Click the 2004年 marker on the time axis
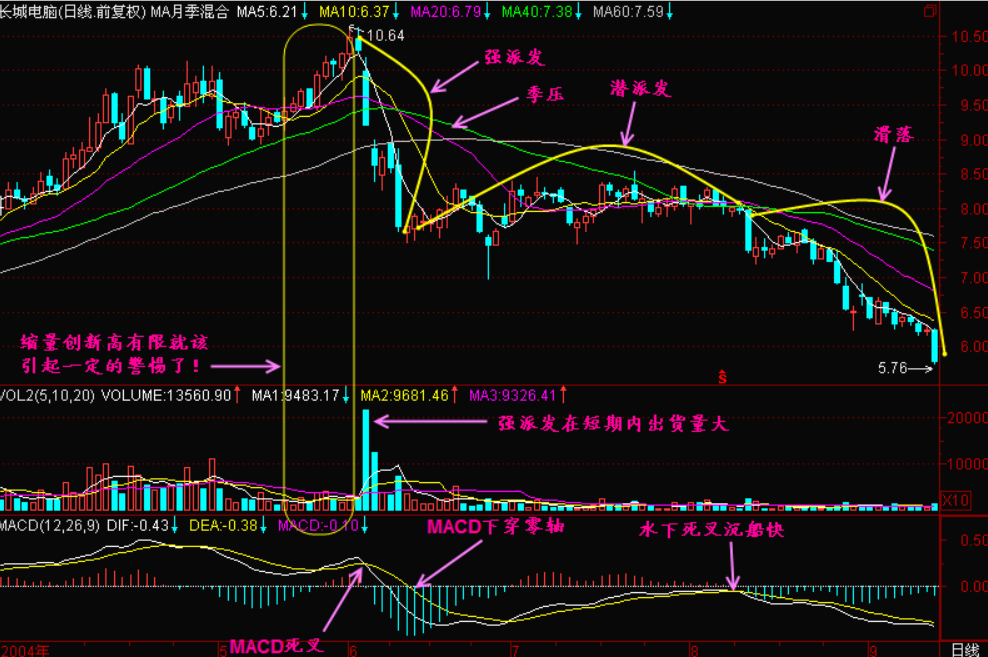The image size is (988, 657). [x=26, y=649]
